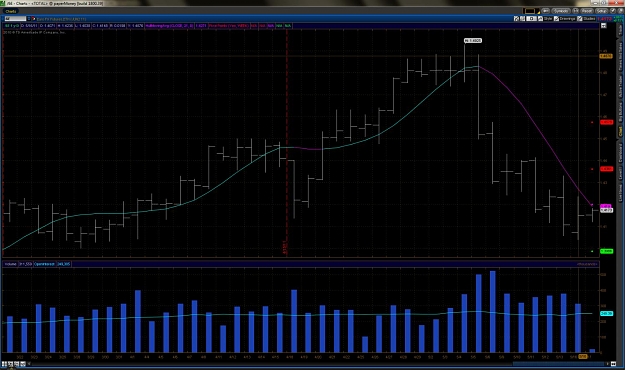Click the third bottom-left chart tool icon
The width and height of the screenshot is (625, 370).
click(x=17, y=364)
